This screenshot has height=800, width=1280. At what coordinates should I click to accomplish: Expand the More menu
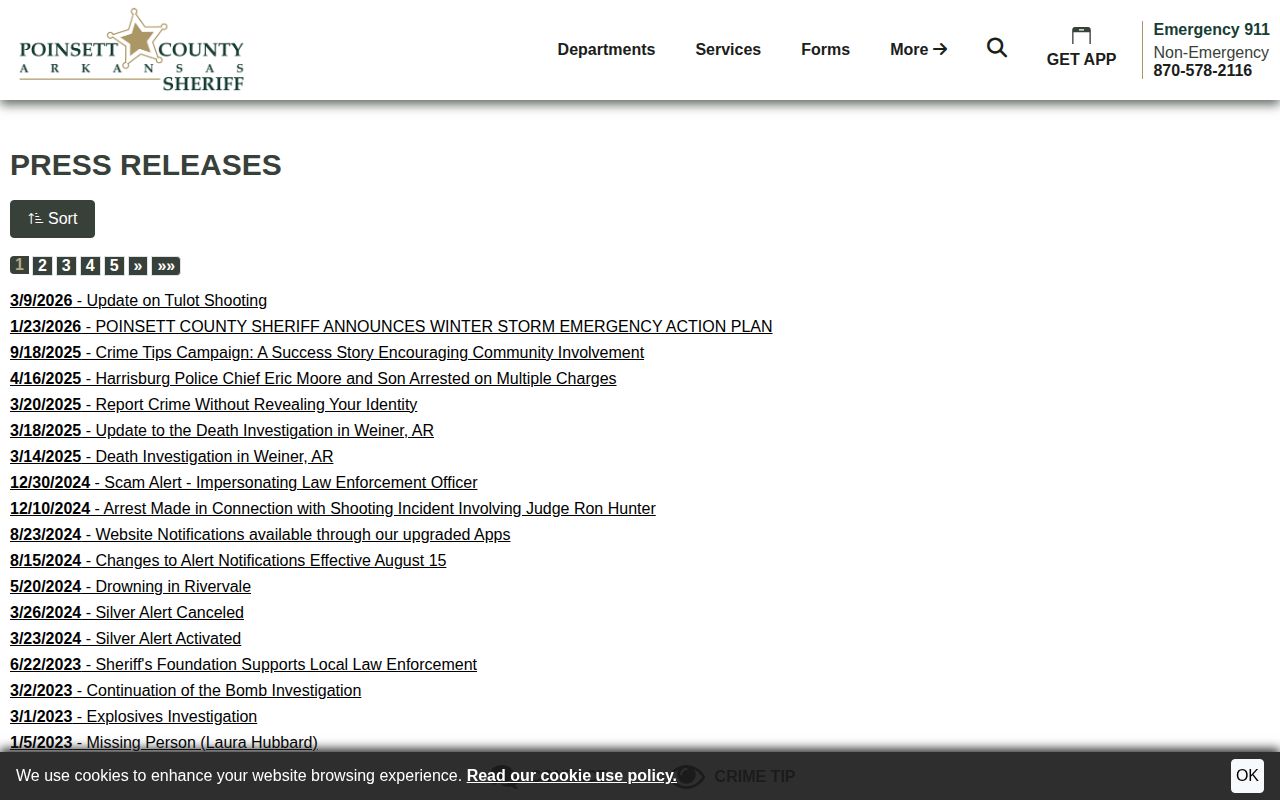click(x=918, y=49)
